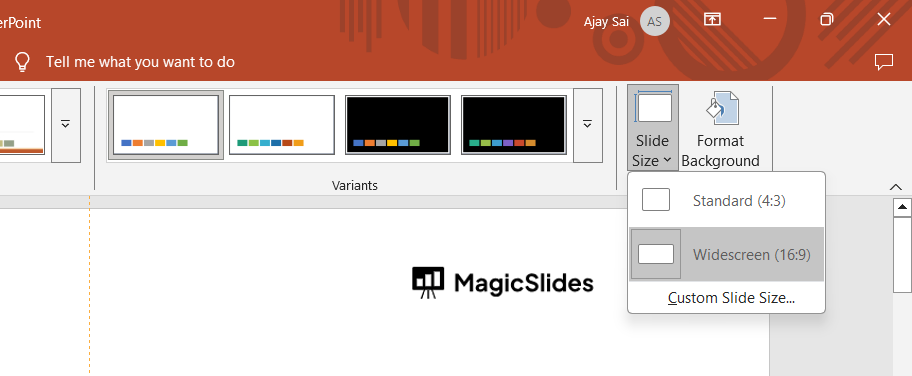The image size is (912, 376).
Task: Open the Comments speech bubble icon
Action: pyautogui.click(x=884, y=62)
